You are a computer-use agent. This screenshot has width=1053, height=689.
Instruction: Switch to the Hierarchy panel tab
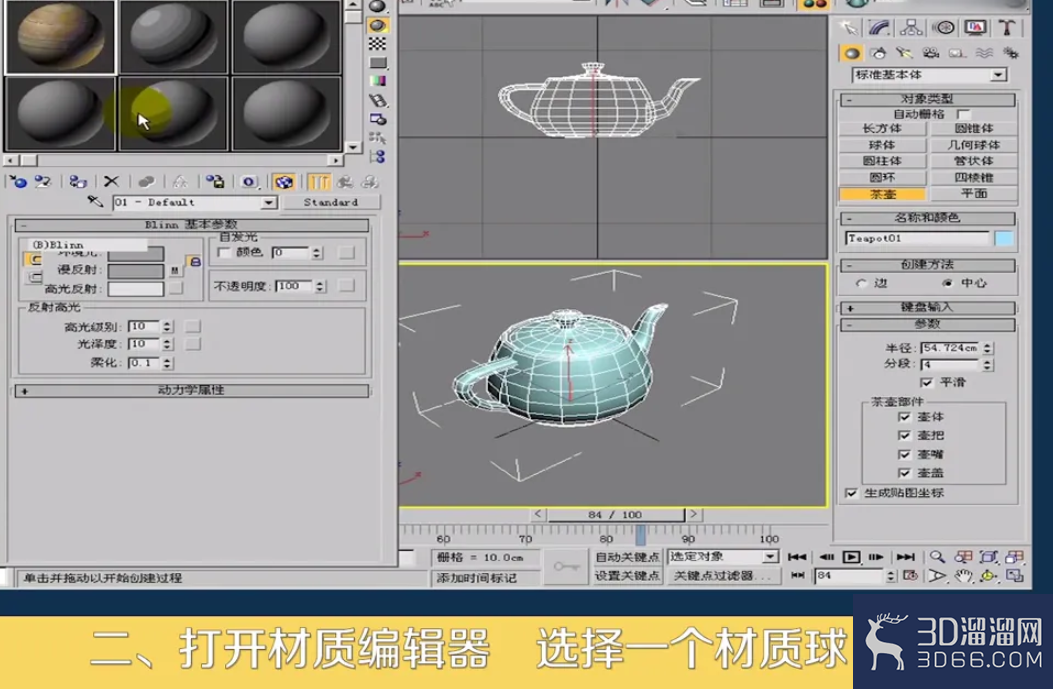point(911,28)
